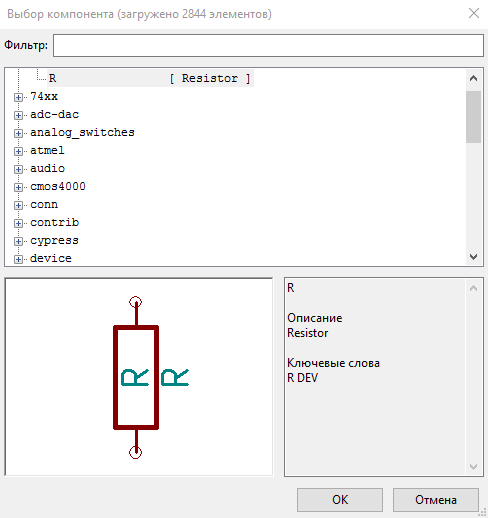488x518 pixels.
Task: Expand the cmos4000 library
Action: [x=18, y=187]
